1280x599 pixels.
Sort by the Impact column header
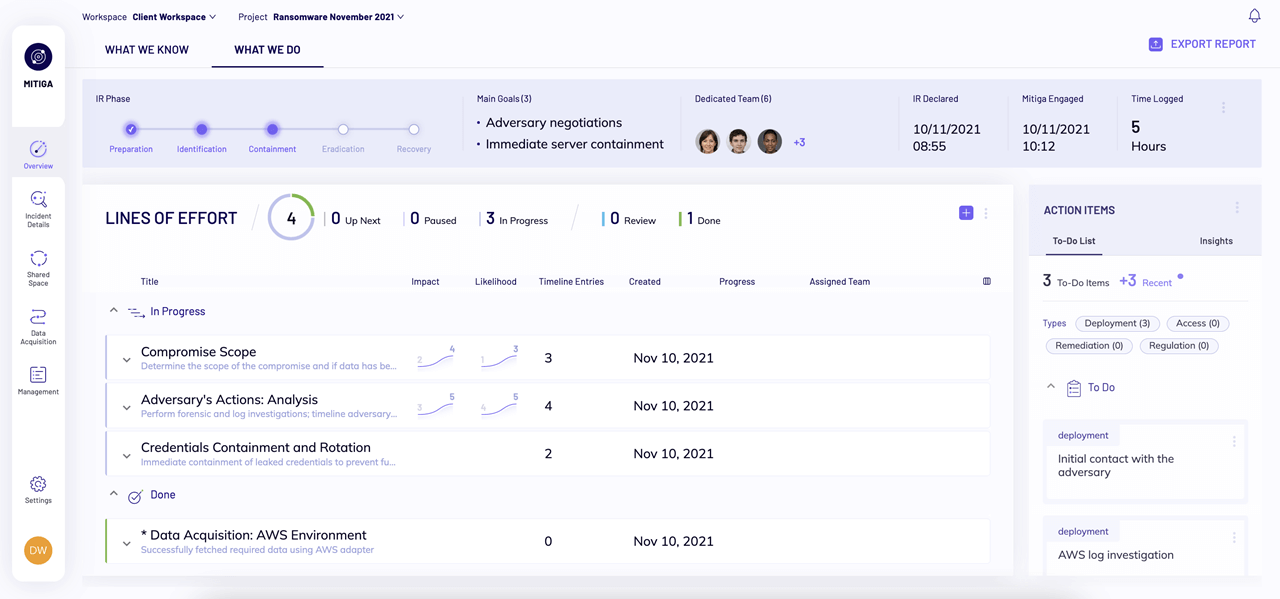click(x=425, y=282)
